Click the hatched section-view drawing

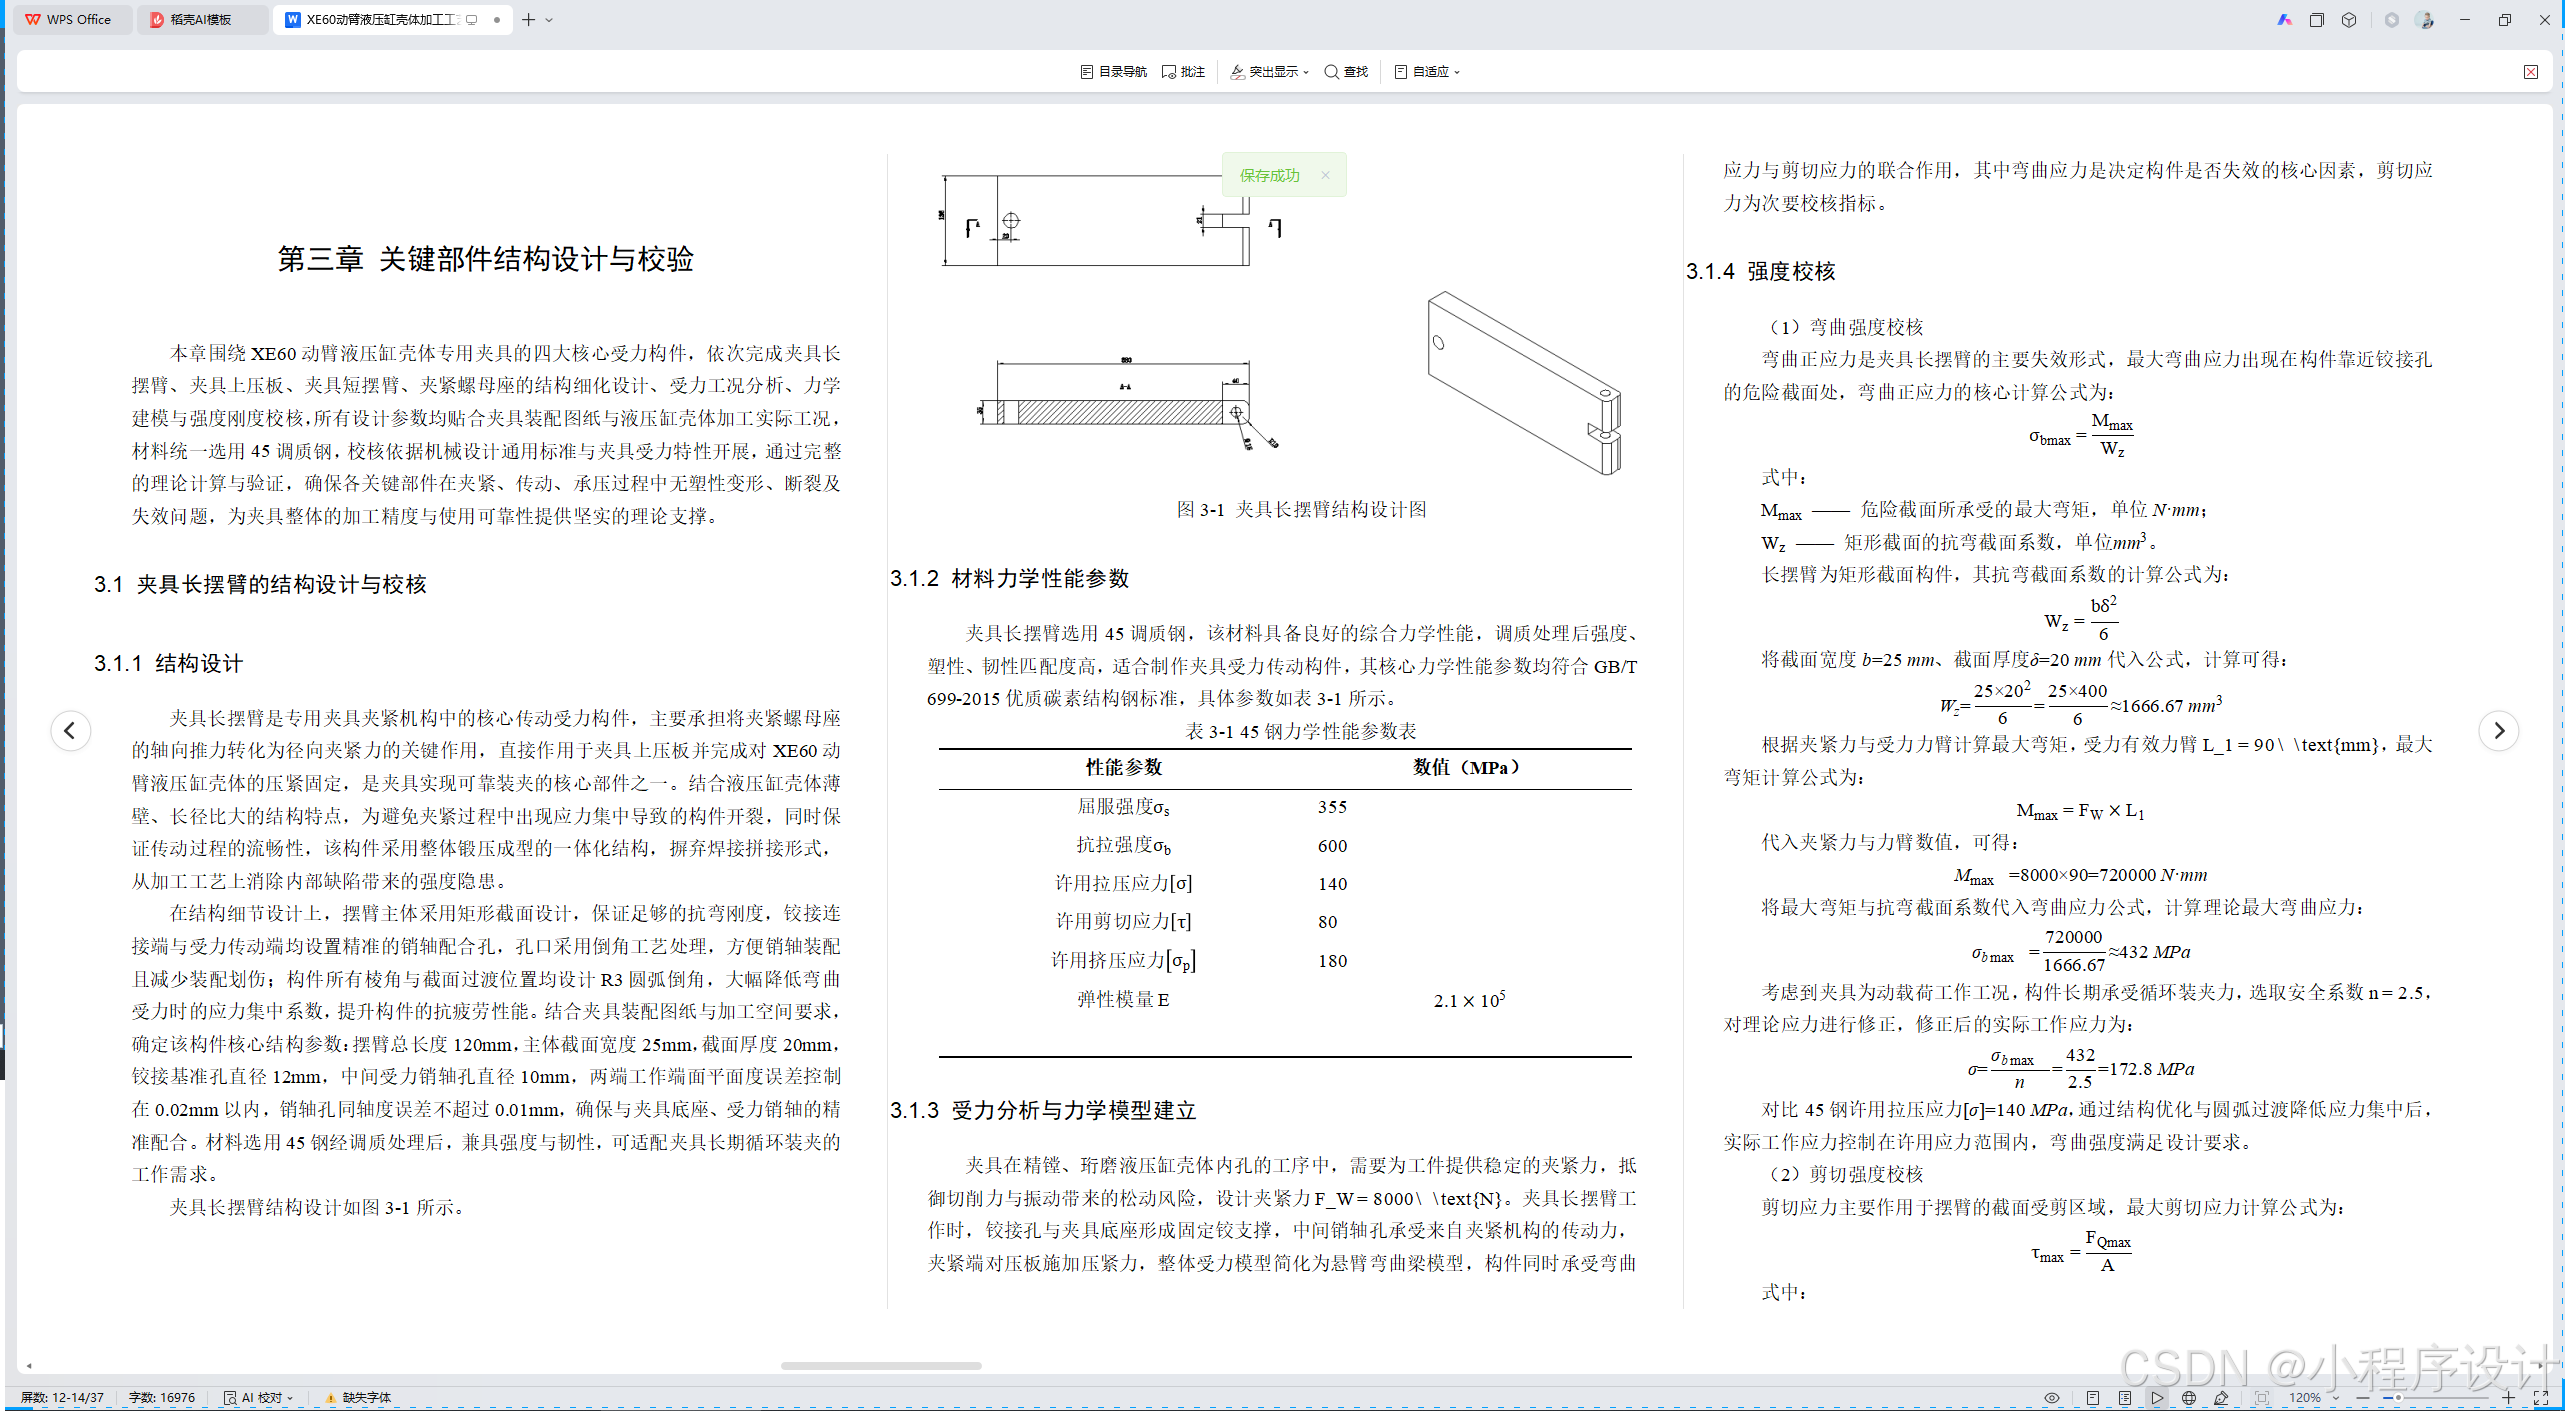[1128, 404]
